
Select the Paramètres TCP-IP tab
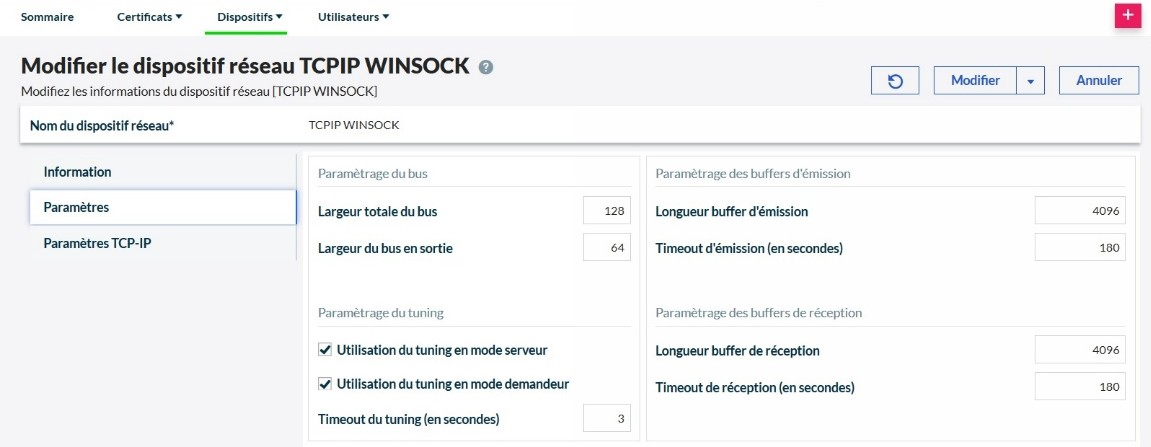point(97,243)
